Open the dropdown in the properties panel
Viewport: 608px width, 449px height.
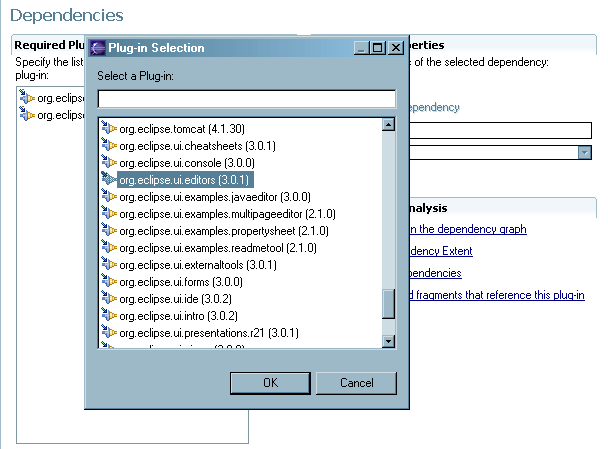584,152
